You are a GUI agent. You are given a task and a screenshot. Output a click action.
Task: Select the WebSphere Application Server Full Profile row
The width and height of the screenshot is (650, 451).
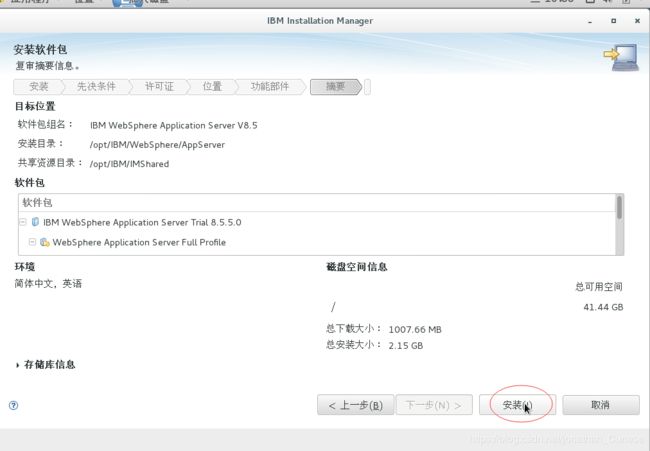[x=317, y=242]
